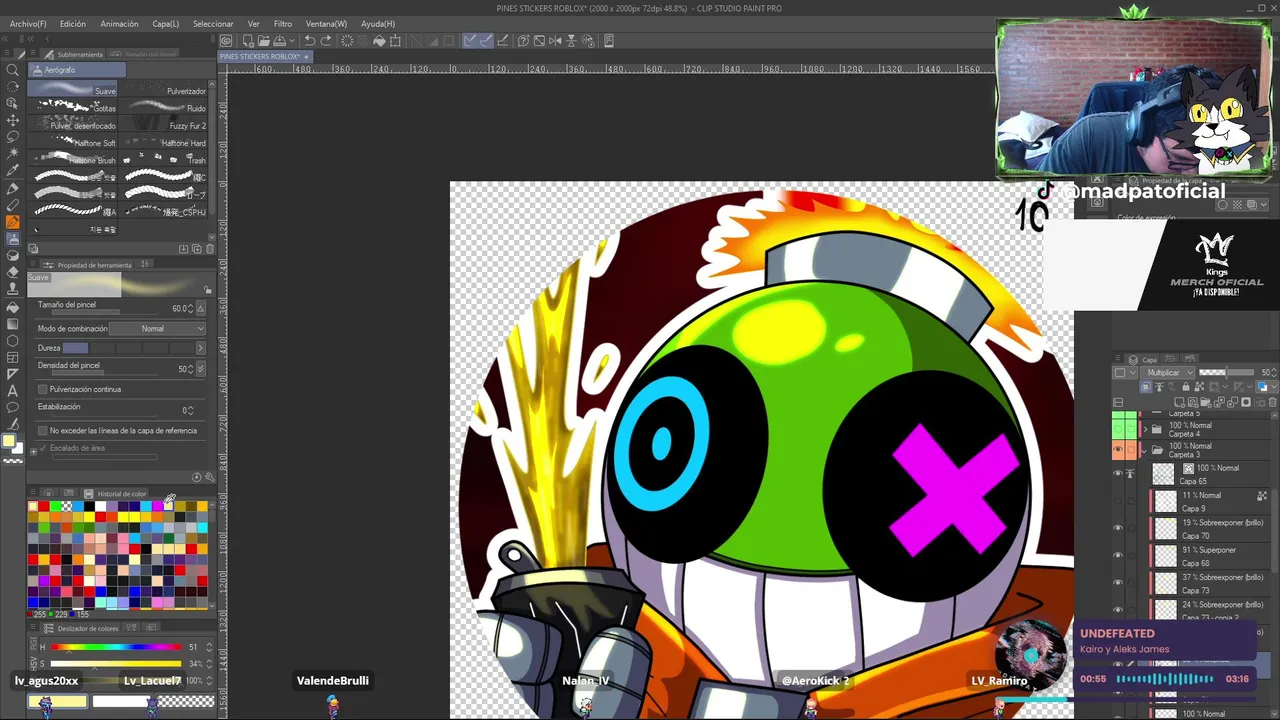Open Multiplicar layer blend mode dropdown
Screen dimensions: 1280x720
pyautogui.click(x=1169, y=372)
